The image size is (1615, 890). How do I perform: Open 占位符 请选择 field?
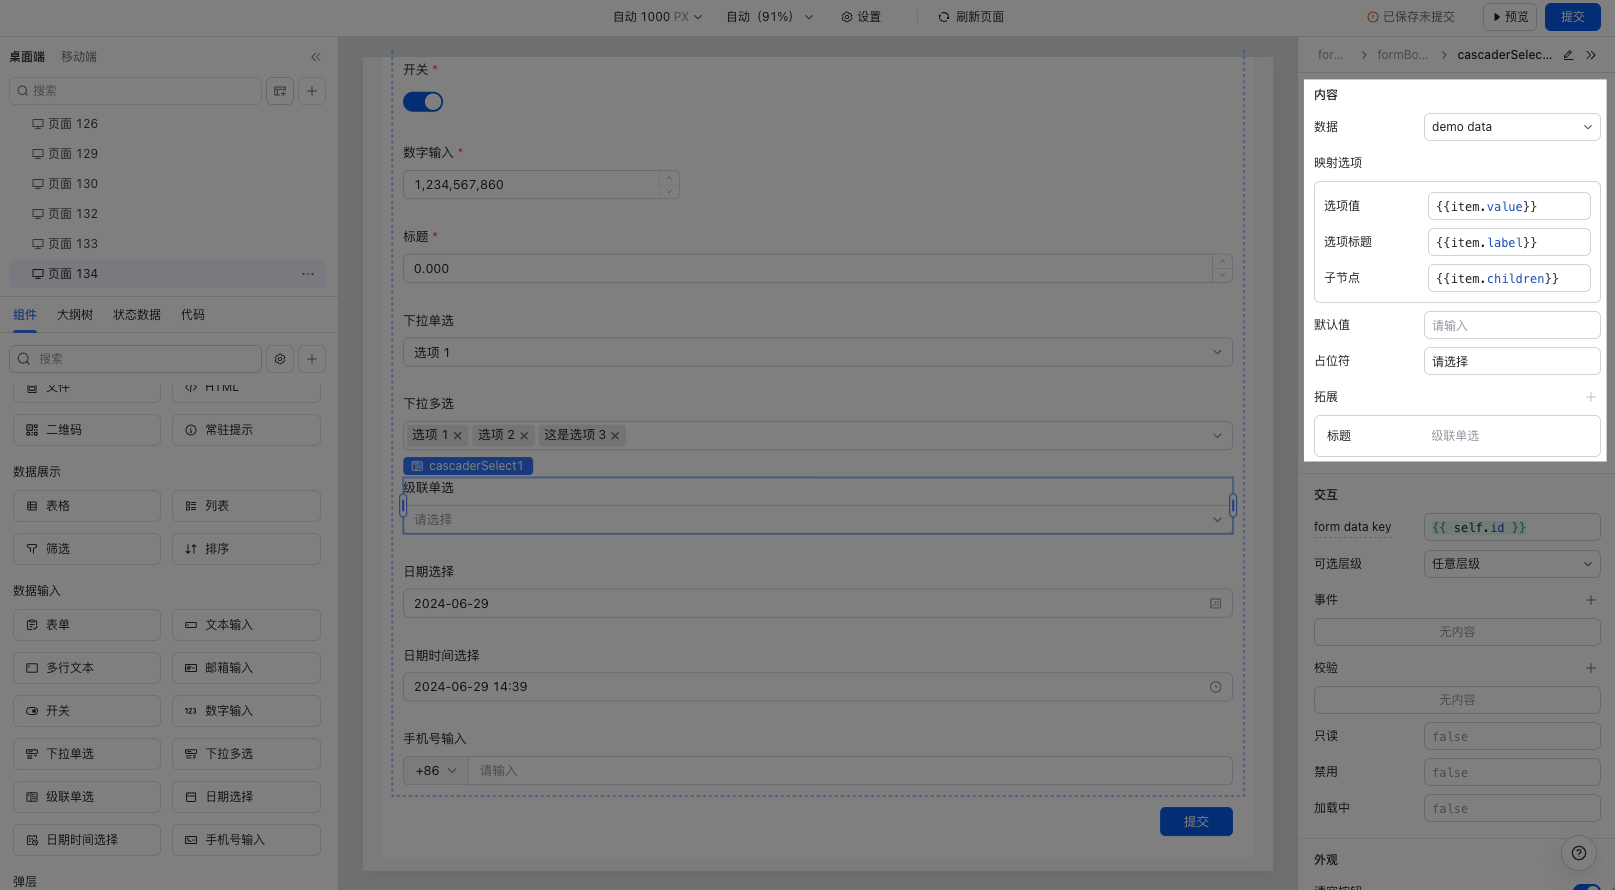1512,361
